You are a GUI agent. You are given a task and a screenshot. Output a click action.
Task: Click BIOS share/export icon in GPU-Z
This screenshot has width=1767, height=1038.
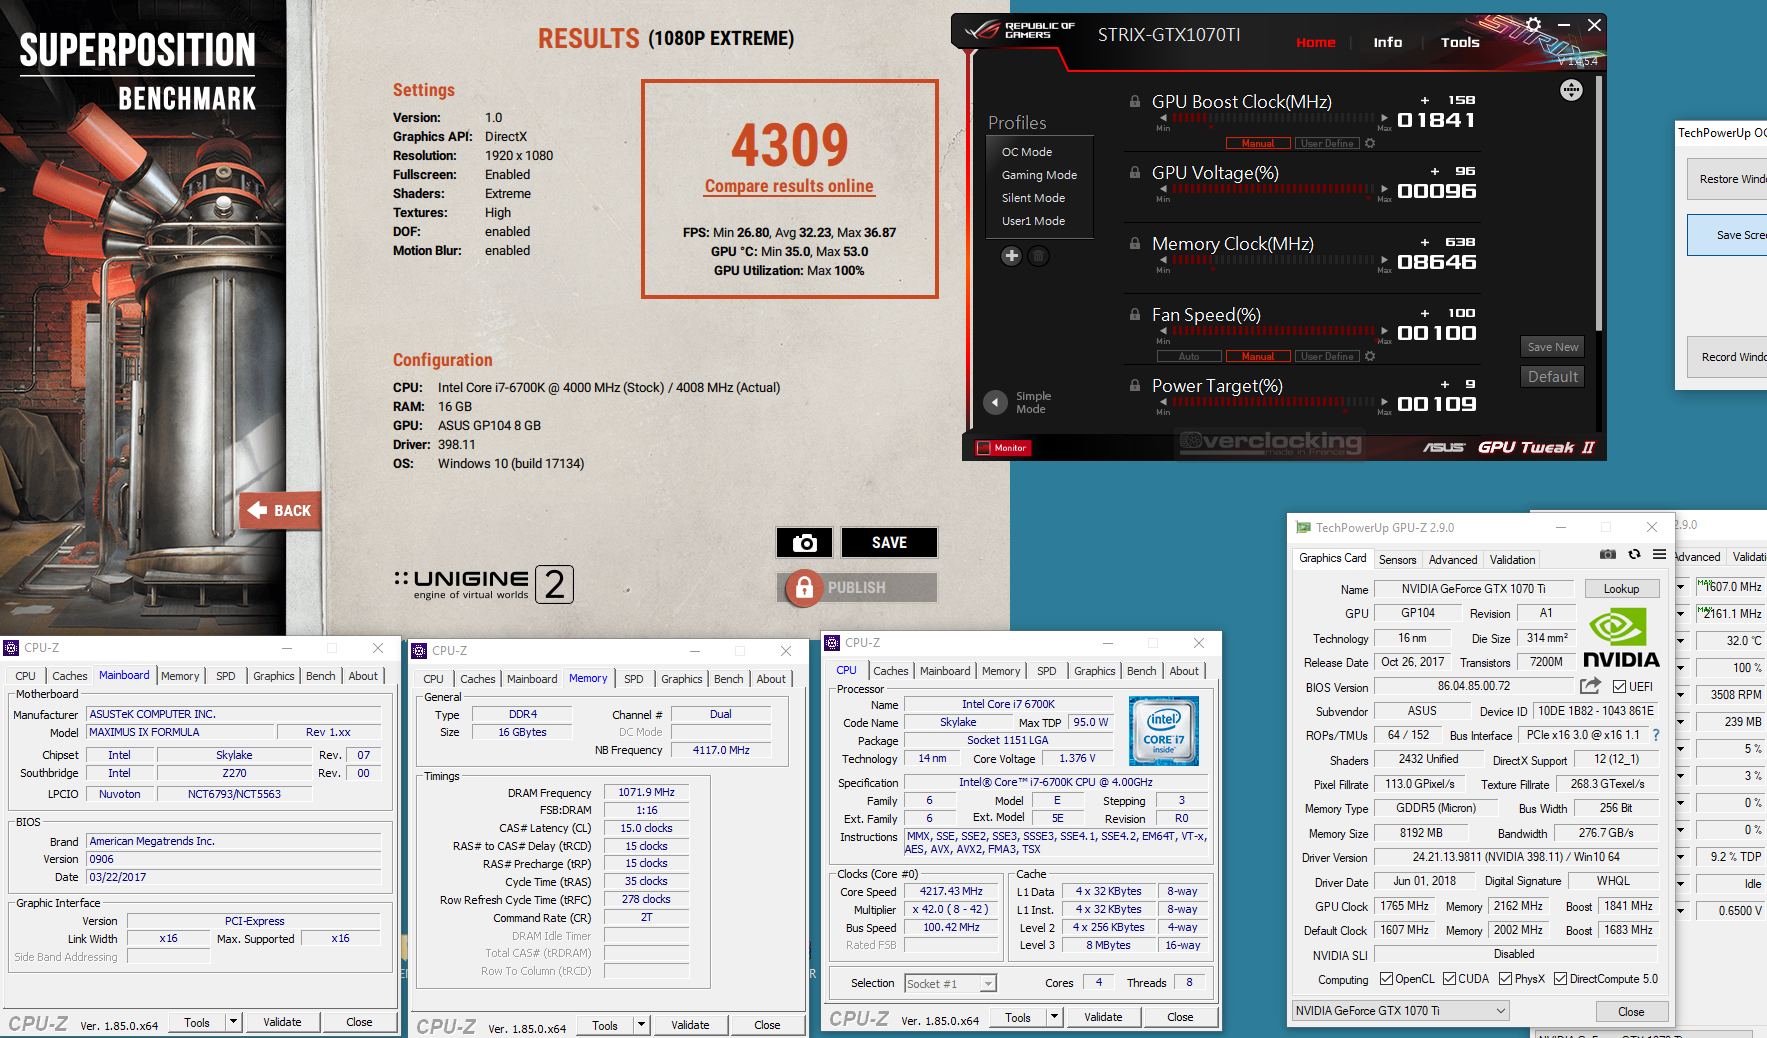[x=1590, y=686]
